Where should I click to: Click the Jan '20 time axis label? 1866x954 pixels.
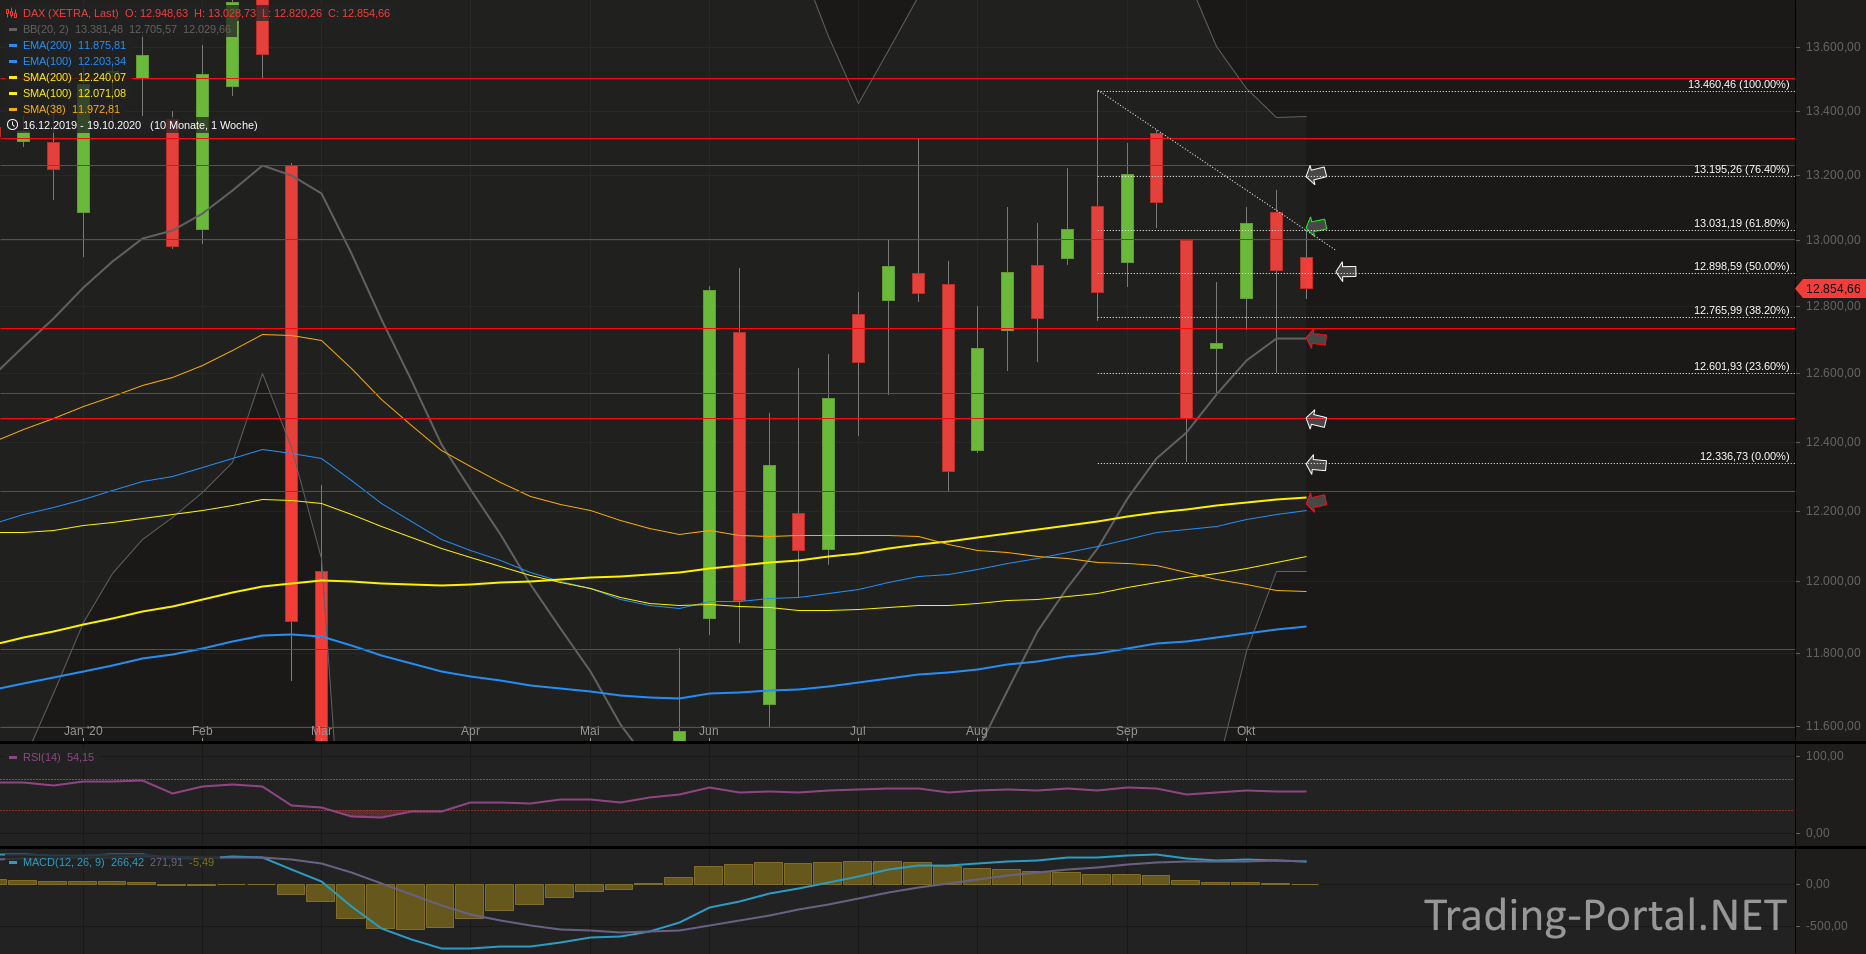pyautogui.click(x=83, y=731)
